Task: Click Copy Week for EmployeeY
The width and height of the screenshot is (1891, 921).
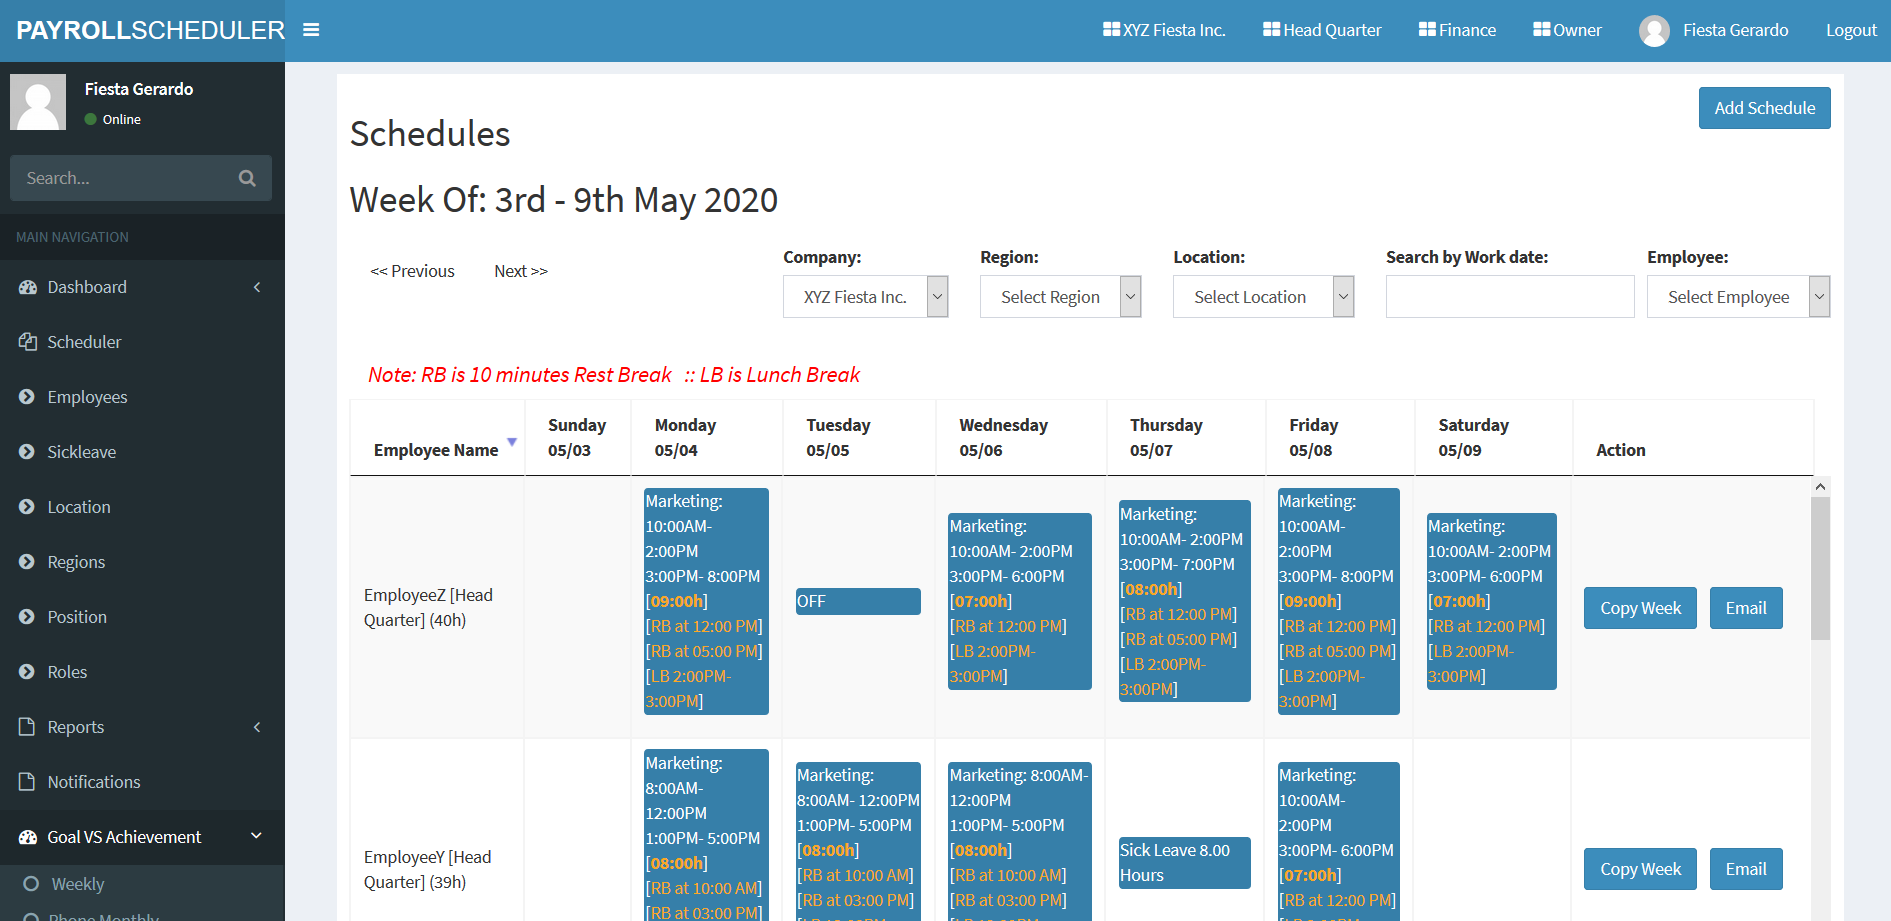Action: tap(1640, 869)
